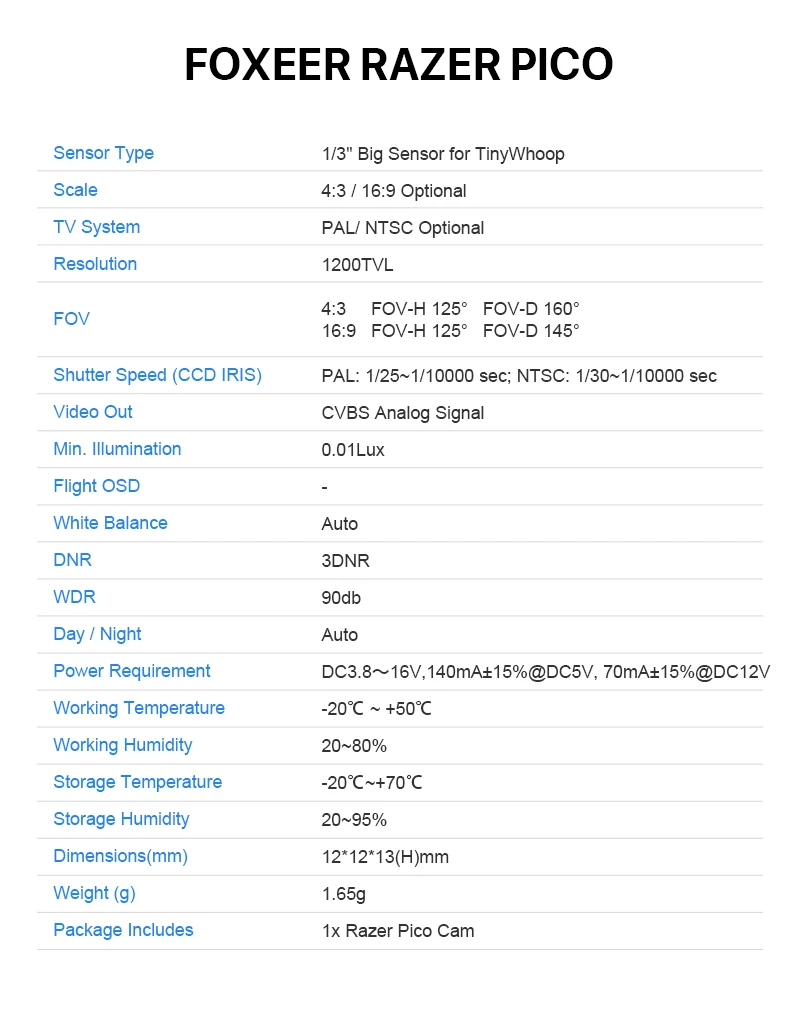Click the 1.65g weight value
Viewport: 800px width, 1023px height.
344,894
